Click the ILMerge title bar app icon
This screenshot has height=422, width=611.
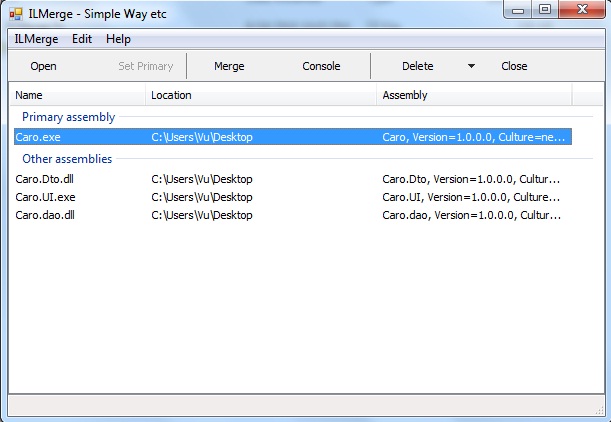tap(16, 14)
